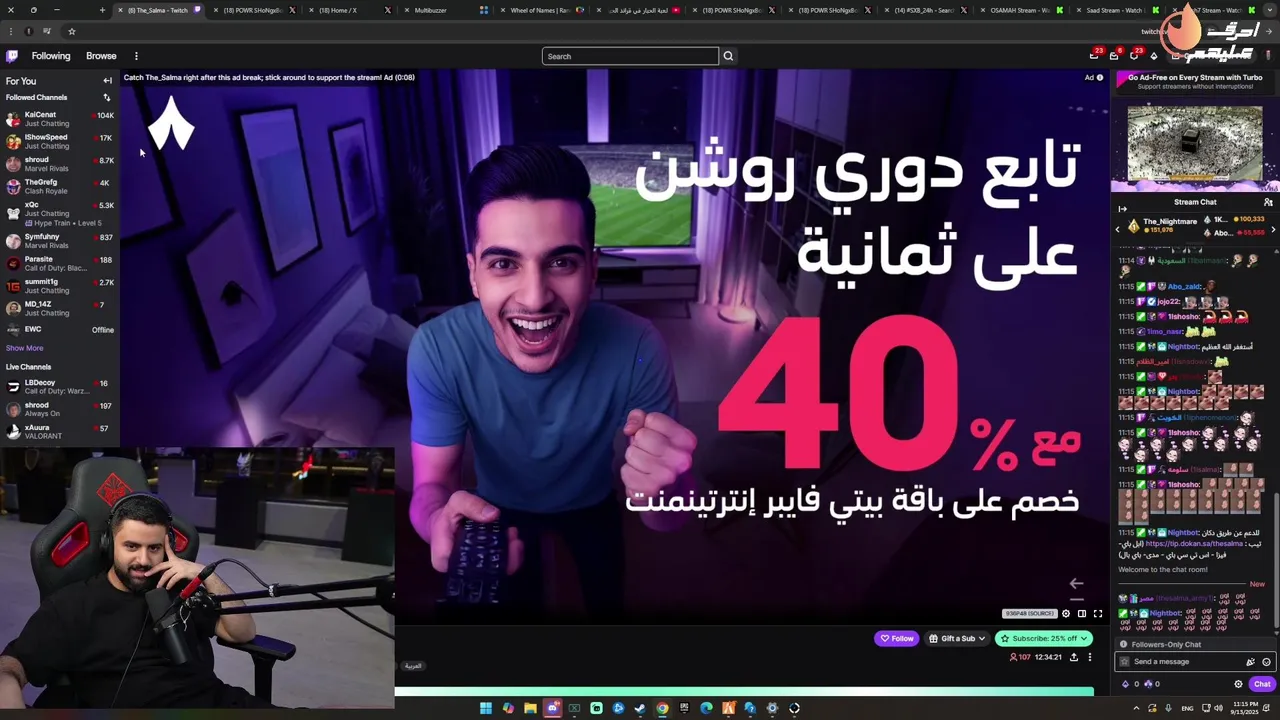Open the xAuura VALORANT channel

tap(60, 432)
